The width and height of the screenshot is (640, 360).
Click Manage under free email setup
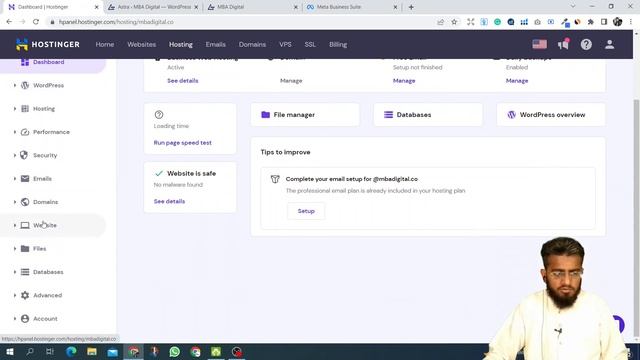pyautogui.click(x=404, y=81)
